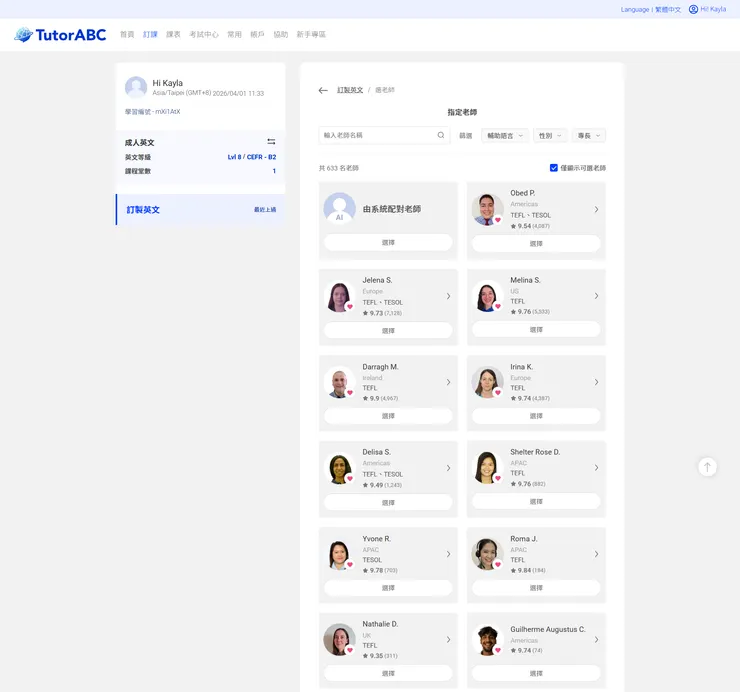
Task: Click select button for Guilherme Augustus C.
Action: tap(536, 674)
